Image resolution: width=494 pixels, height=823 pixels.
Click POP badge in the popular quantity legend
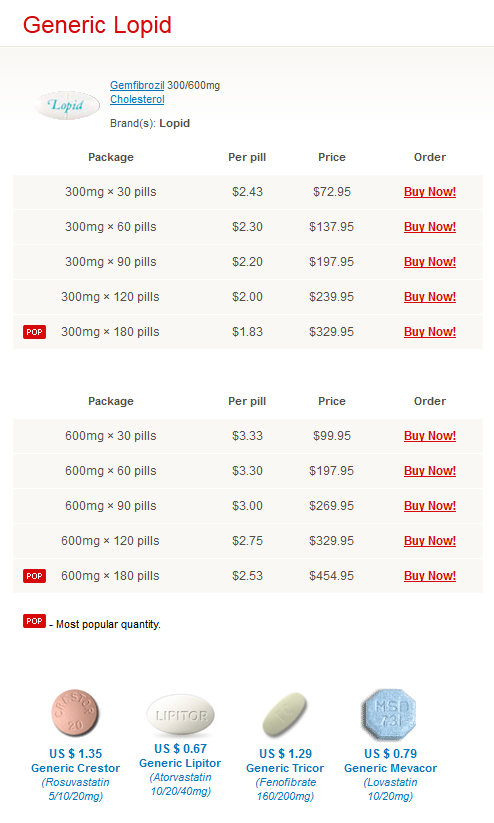pos(35,621)
